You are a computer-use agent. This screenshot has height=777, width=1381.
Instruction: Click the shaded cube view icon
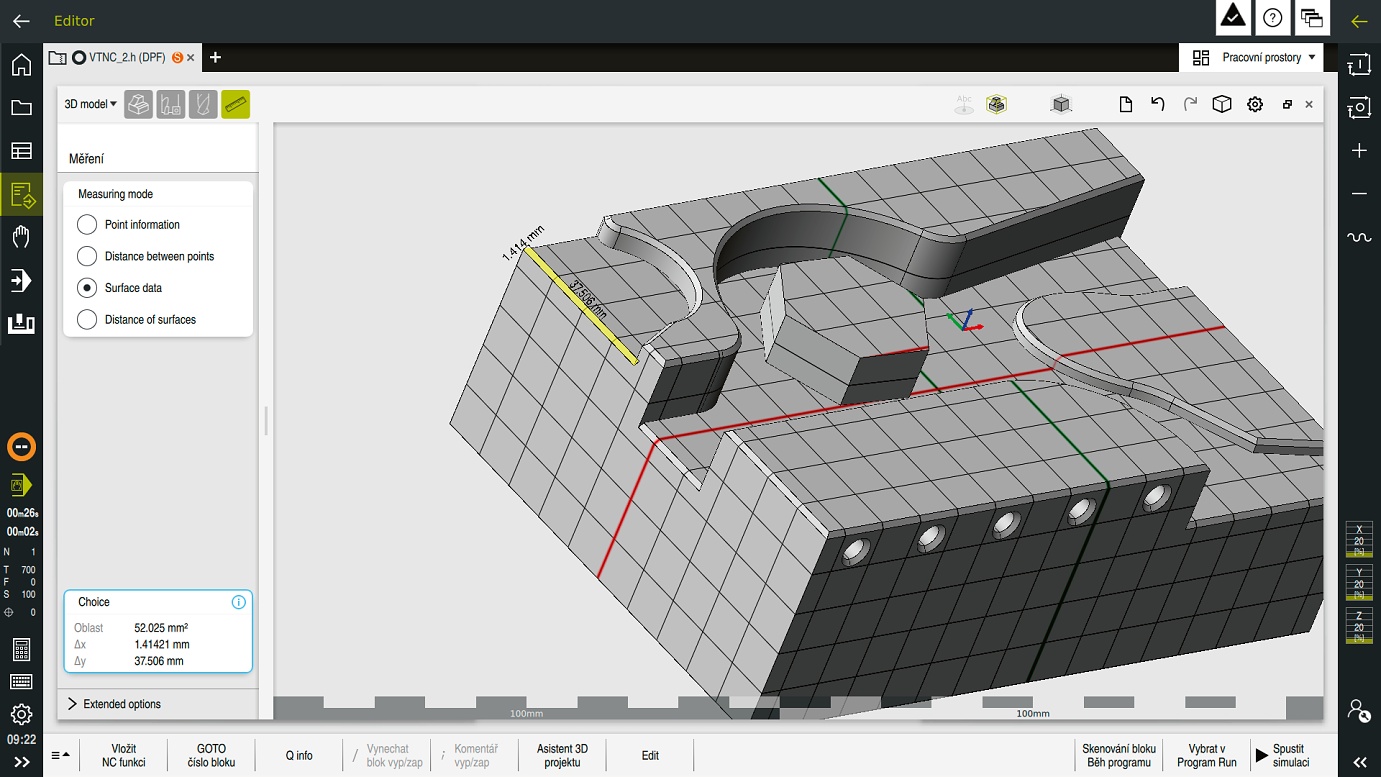[1061, 104]
